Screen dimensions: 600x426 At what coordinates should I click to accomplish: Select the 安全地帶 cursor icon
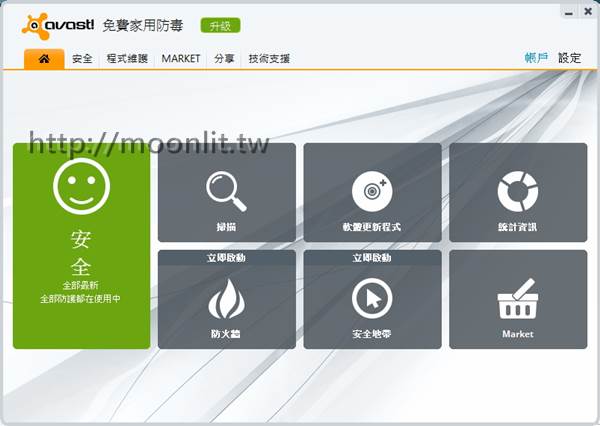(x=372, y=299)
